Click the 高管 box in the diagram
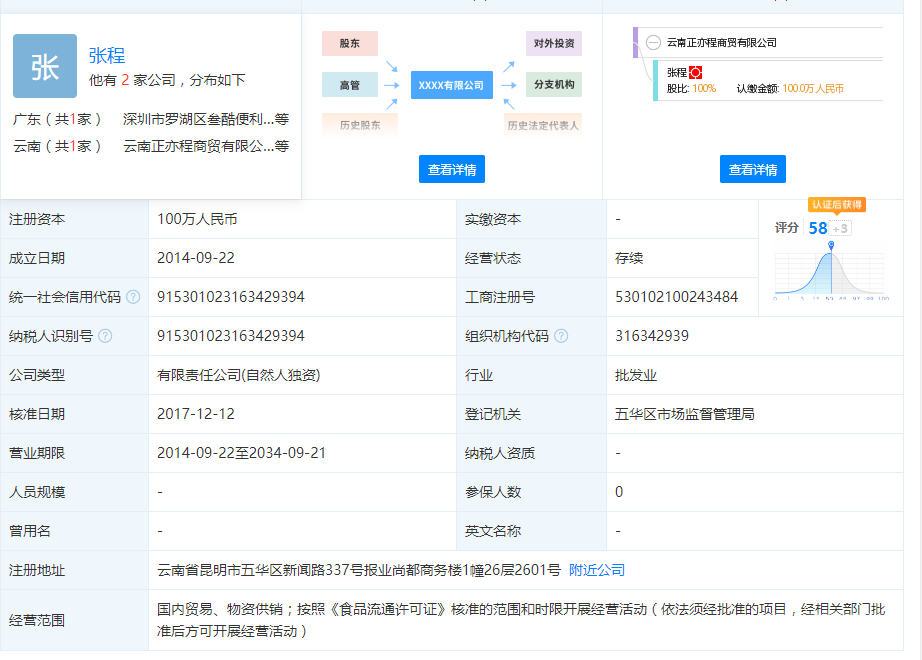 tap(350, 85)
